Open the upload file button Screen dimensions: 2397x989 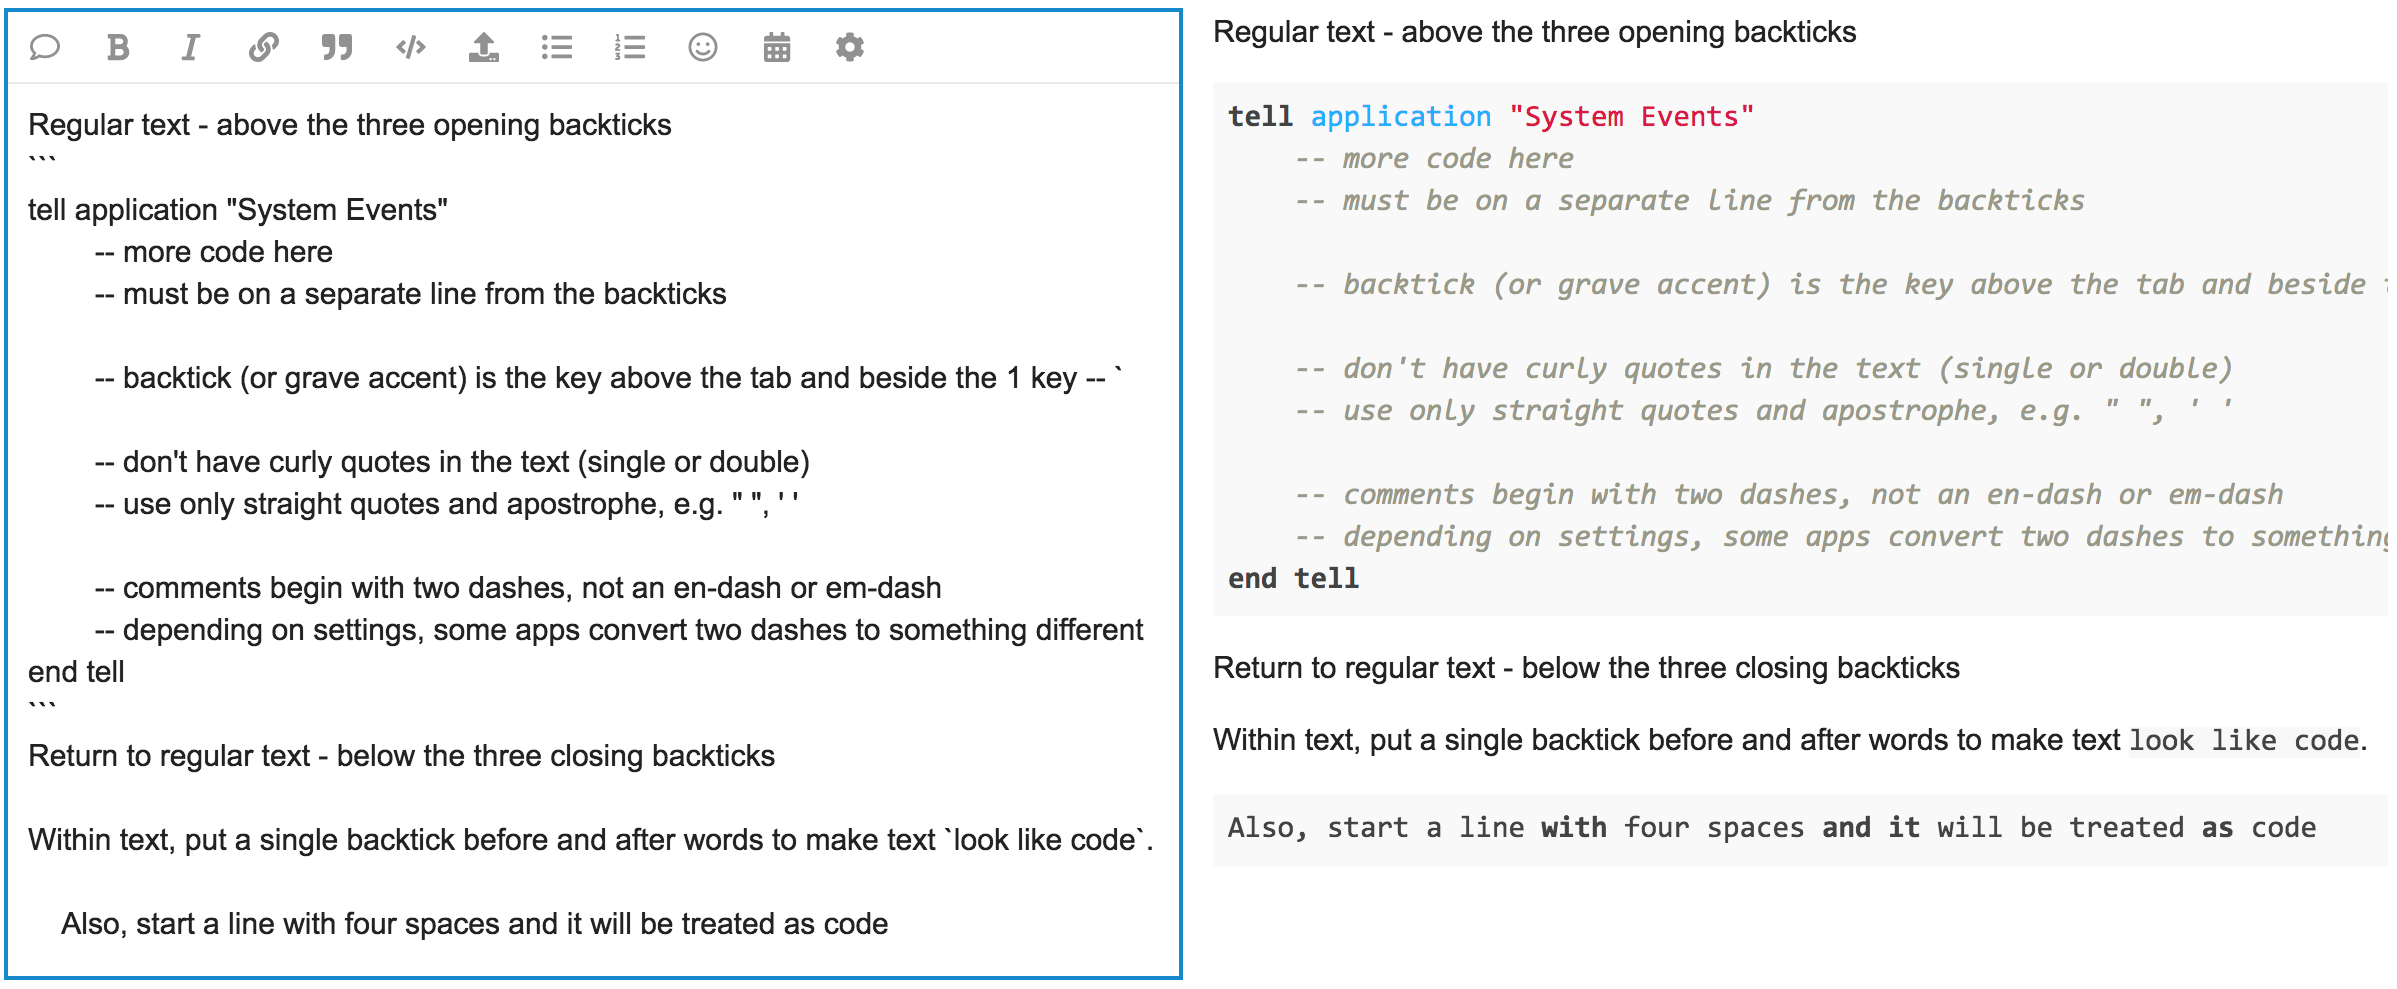click(x=484, y=47)
